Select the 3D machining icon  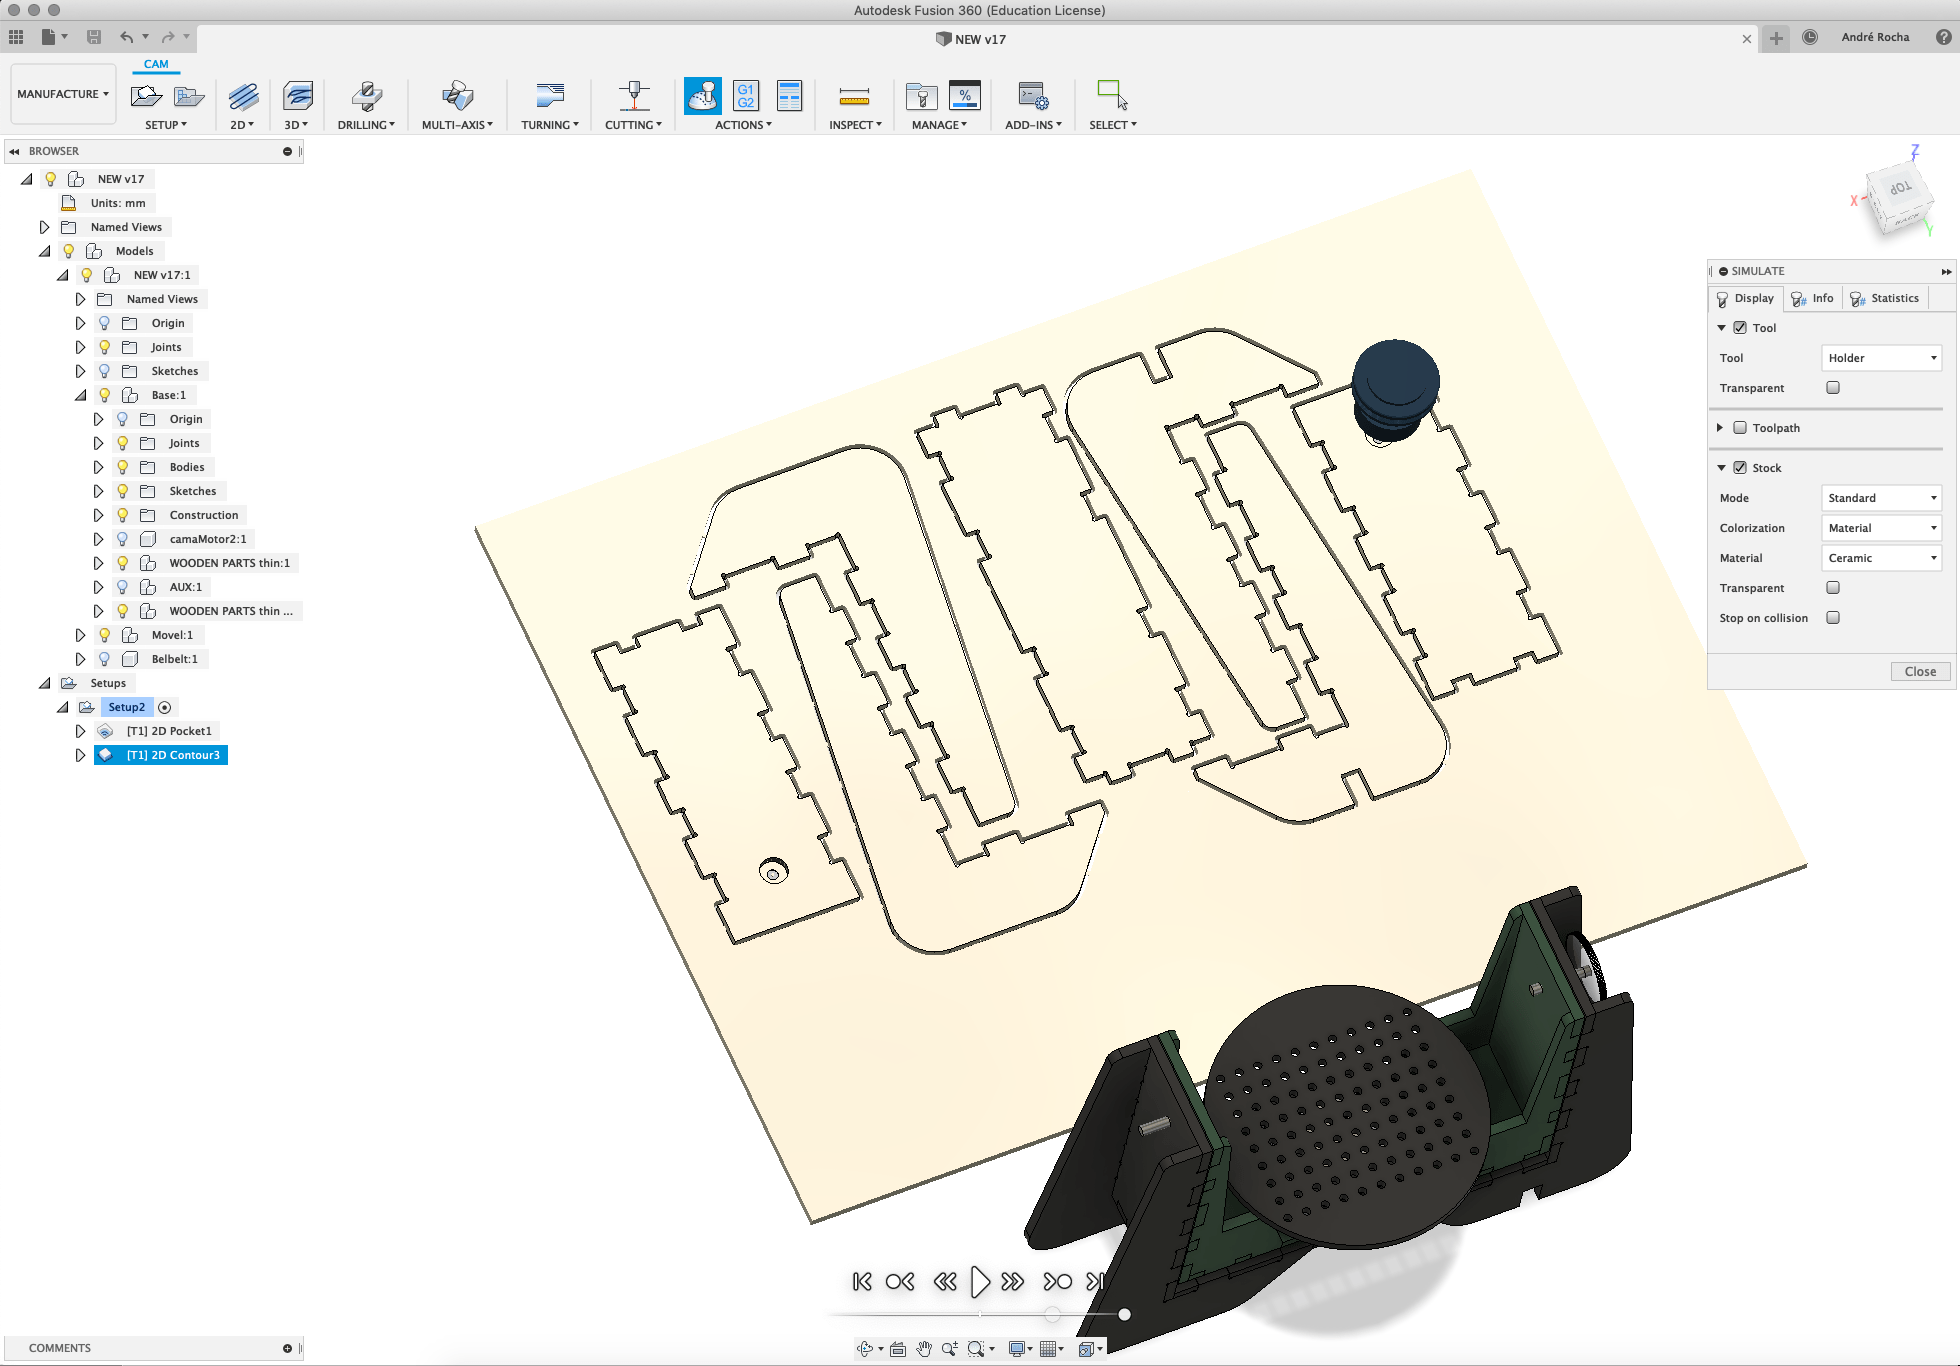pos(296,97)
